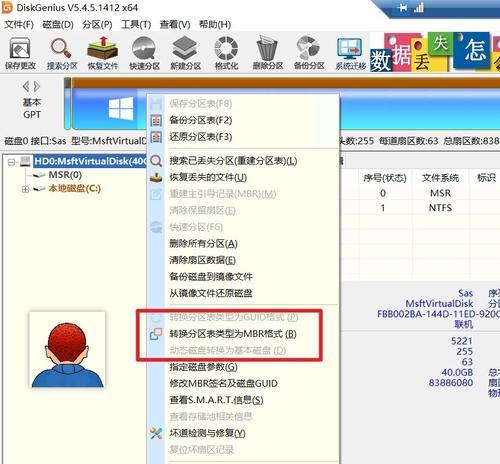This screenshot has width=500, height=464.
Task: Choose 转换分区表类型为MBR格式 in context menu
Action: (233, 334)
